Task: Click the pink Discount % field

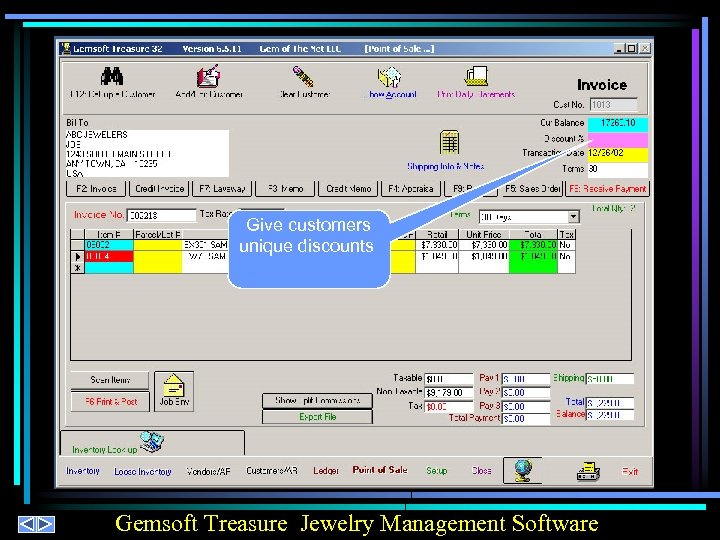Action: coord(618,139)
